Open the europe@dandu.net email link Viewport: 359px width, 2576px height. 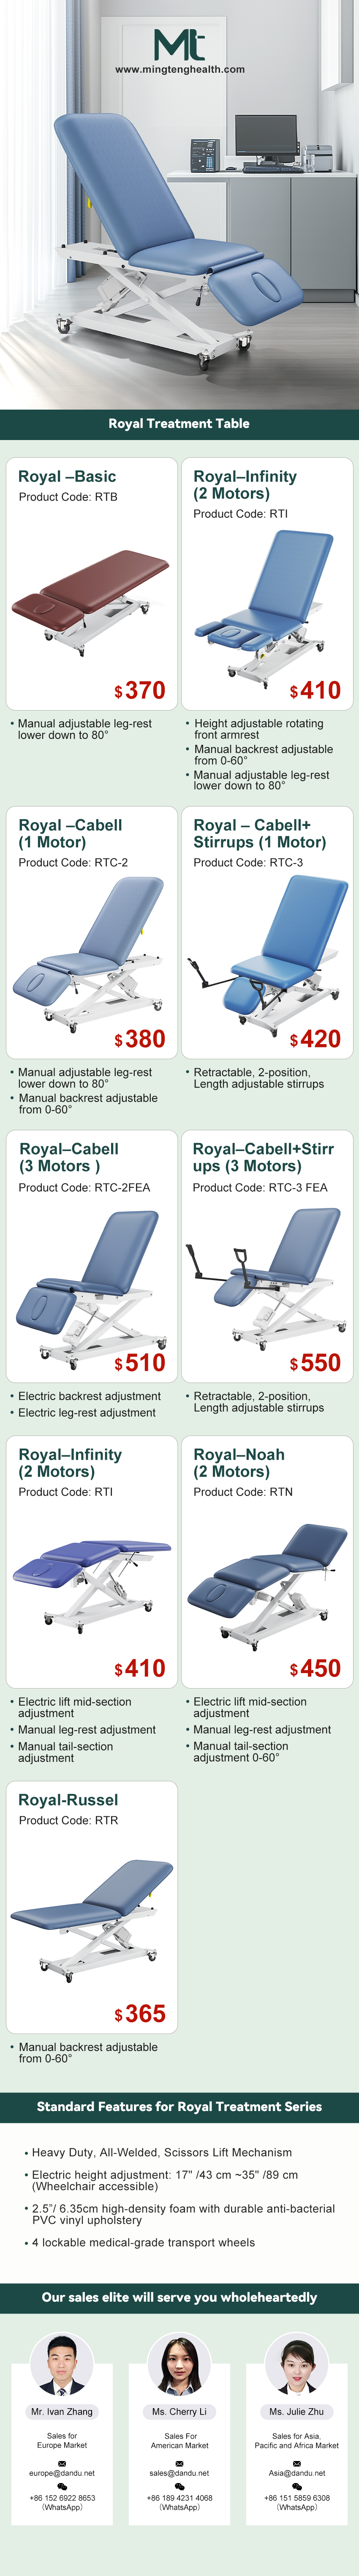click(62, 2473)
